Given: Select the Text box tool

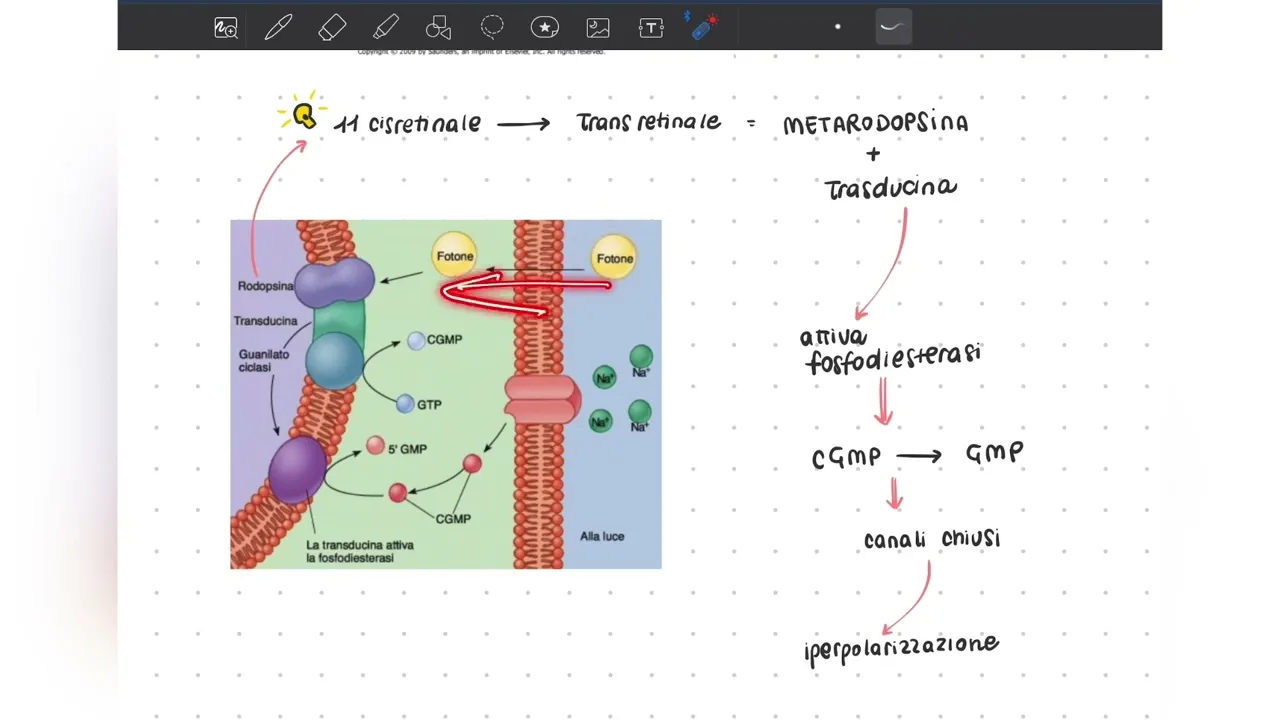Looking at the screenshot, I should (651, 28).
